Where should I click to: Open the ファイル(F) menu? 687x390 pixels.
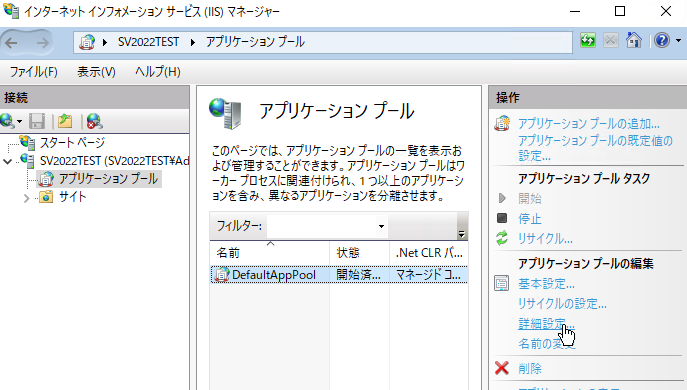pos(34,72)
